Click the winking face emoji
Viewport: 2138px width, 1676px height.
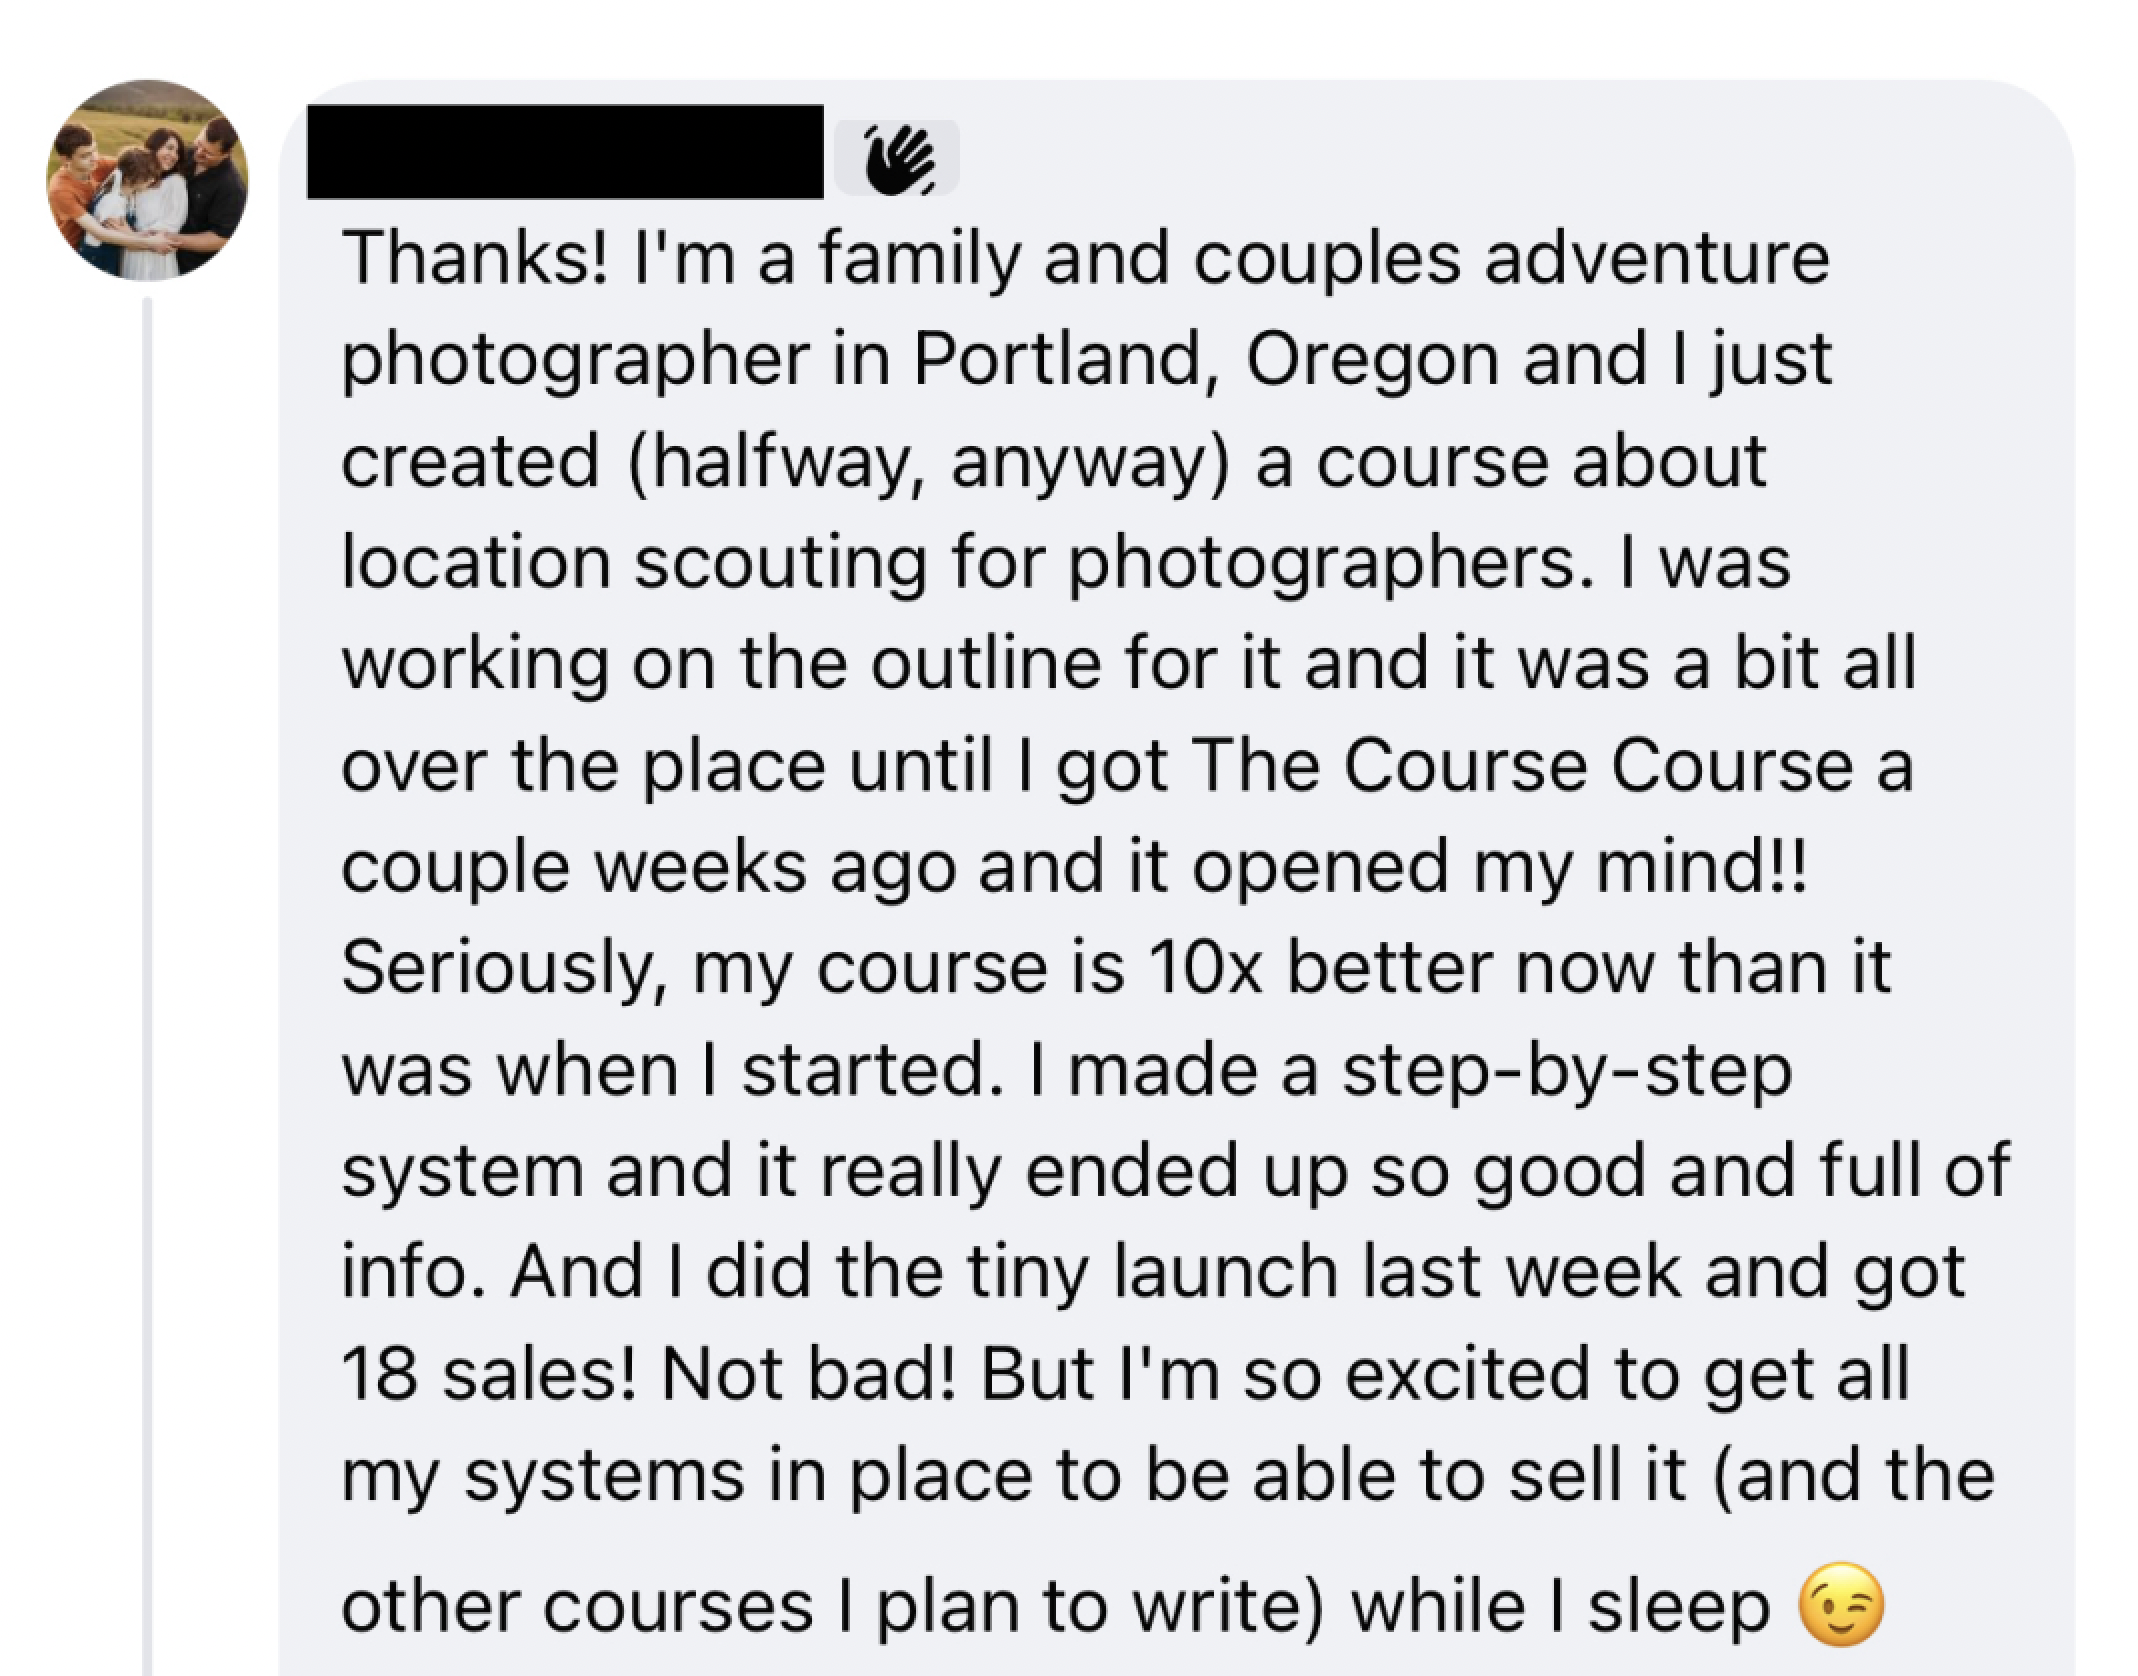point(1841,1605)
